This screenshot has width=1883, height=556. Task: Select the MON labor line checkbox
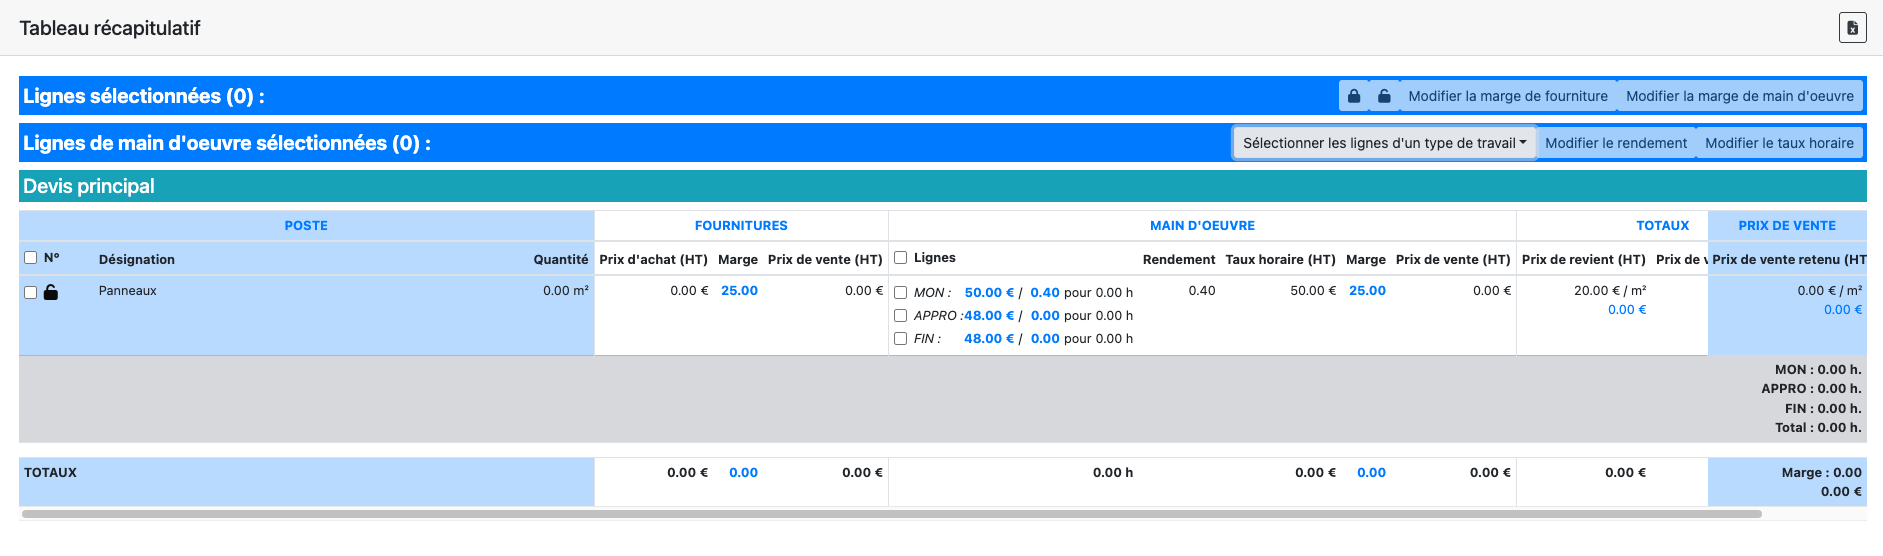(x=901, y=293)
